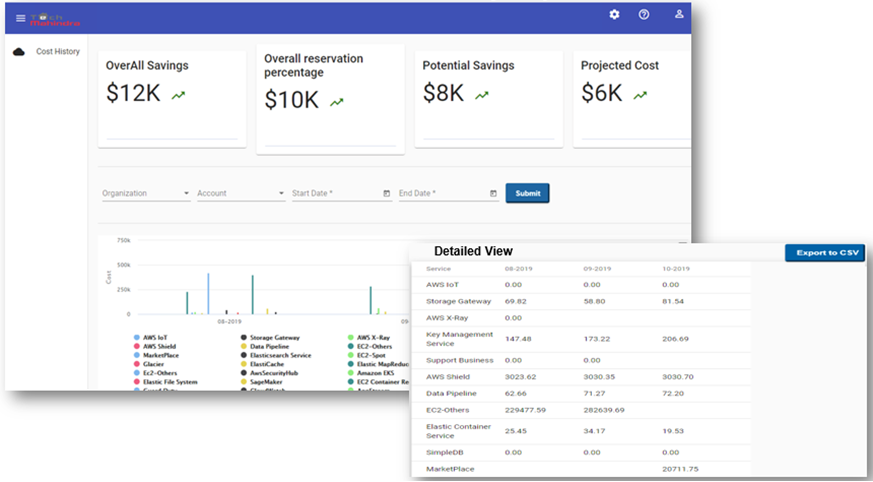Open the user account profile icon

[x=679, y=15]
